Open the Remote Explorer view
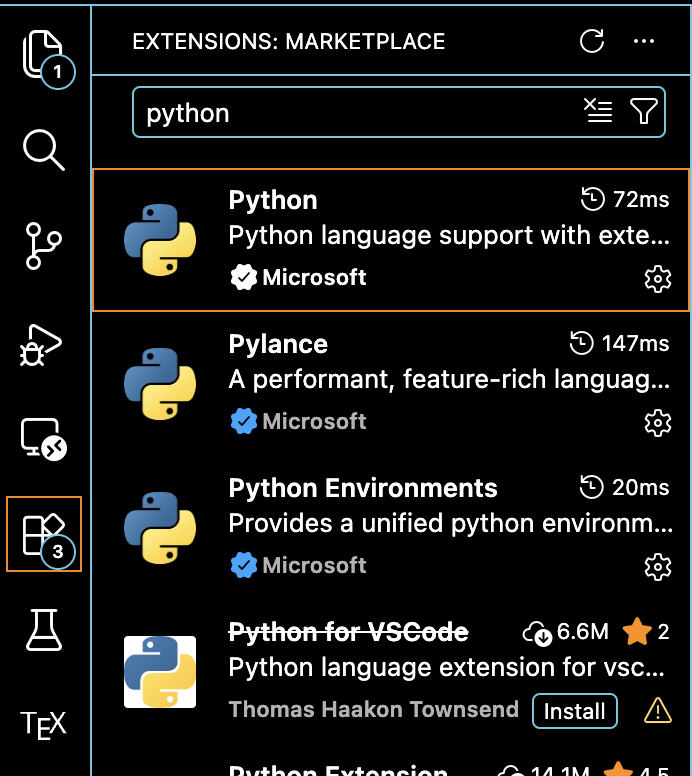This screenshot has width=692, height=776. pos(44,439)
